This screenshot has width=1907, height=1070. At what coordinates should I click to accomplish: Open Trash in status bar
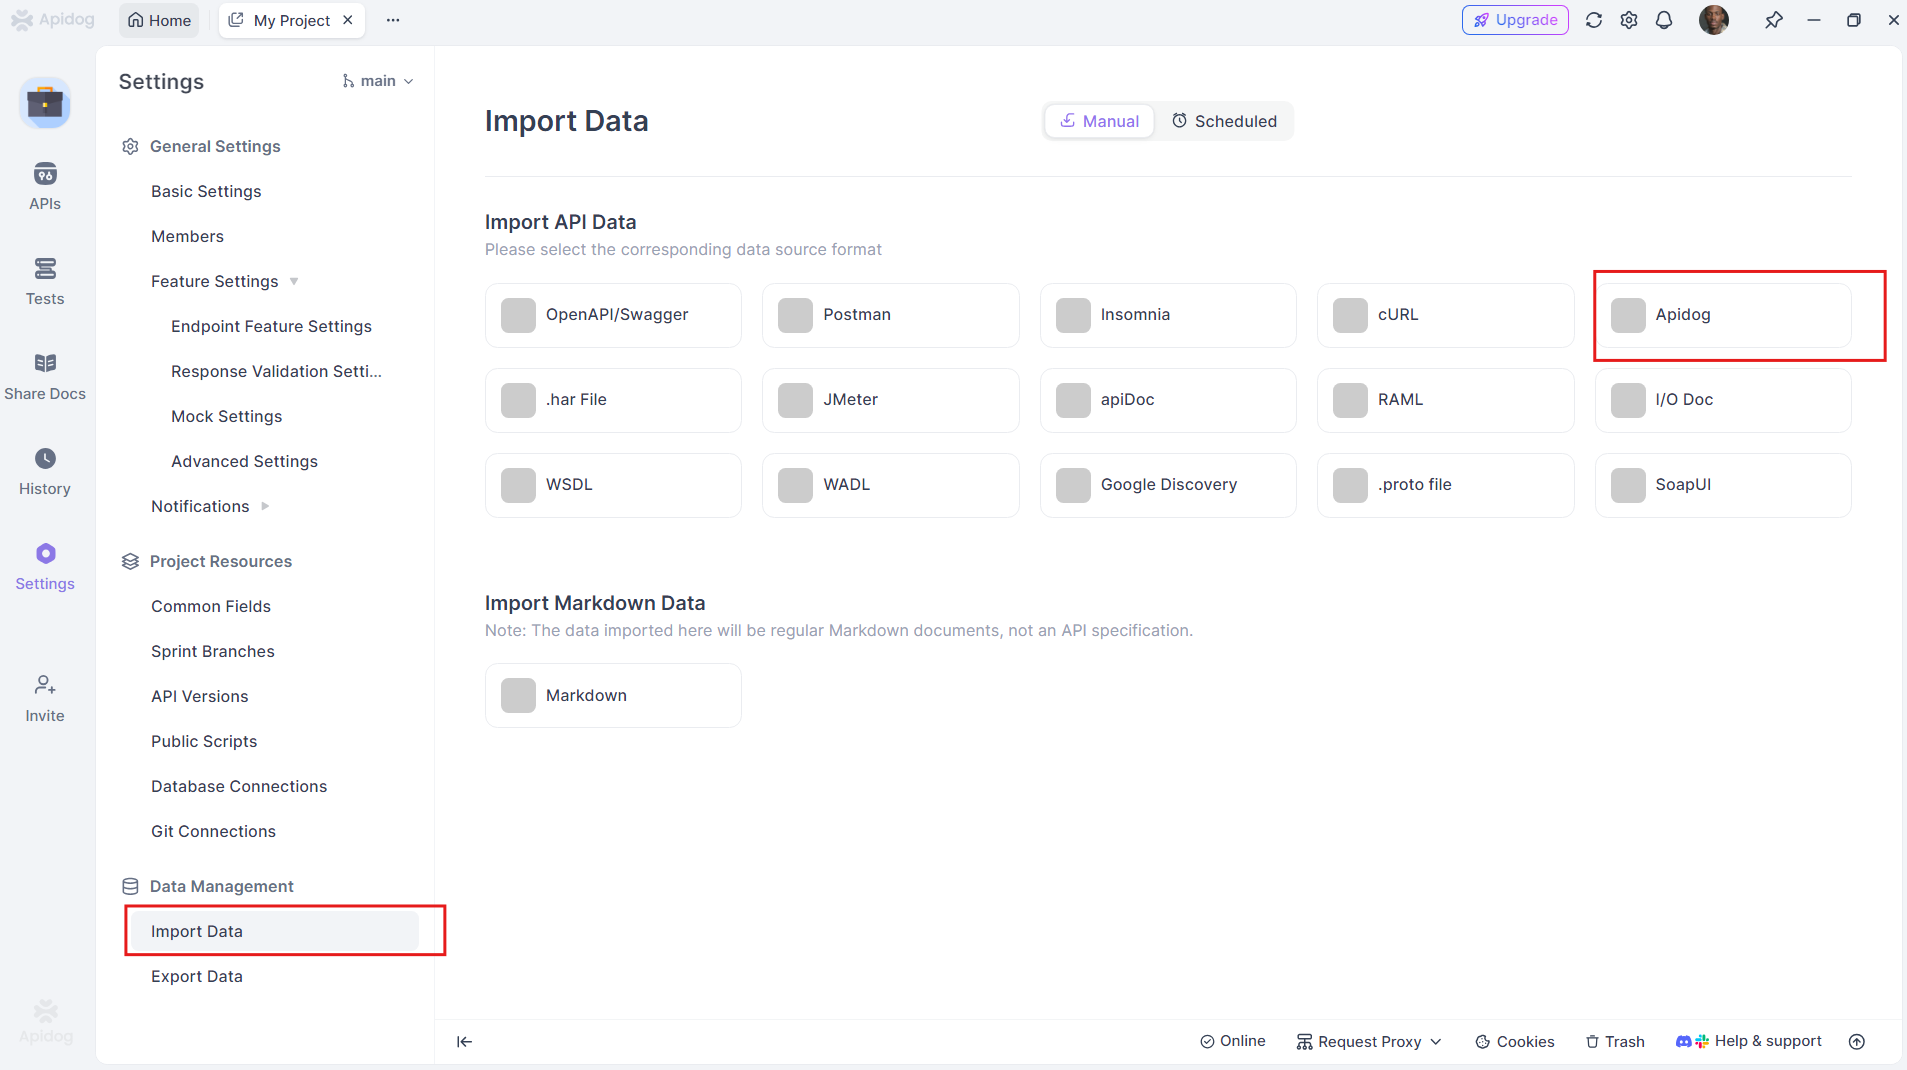1615,1041
